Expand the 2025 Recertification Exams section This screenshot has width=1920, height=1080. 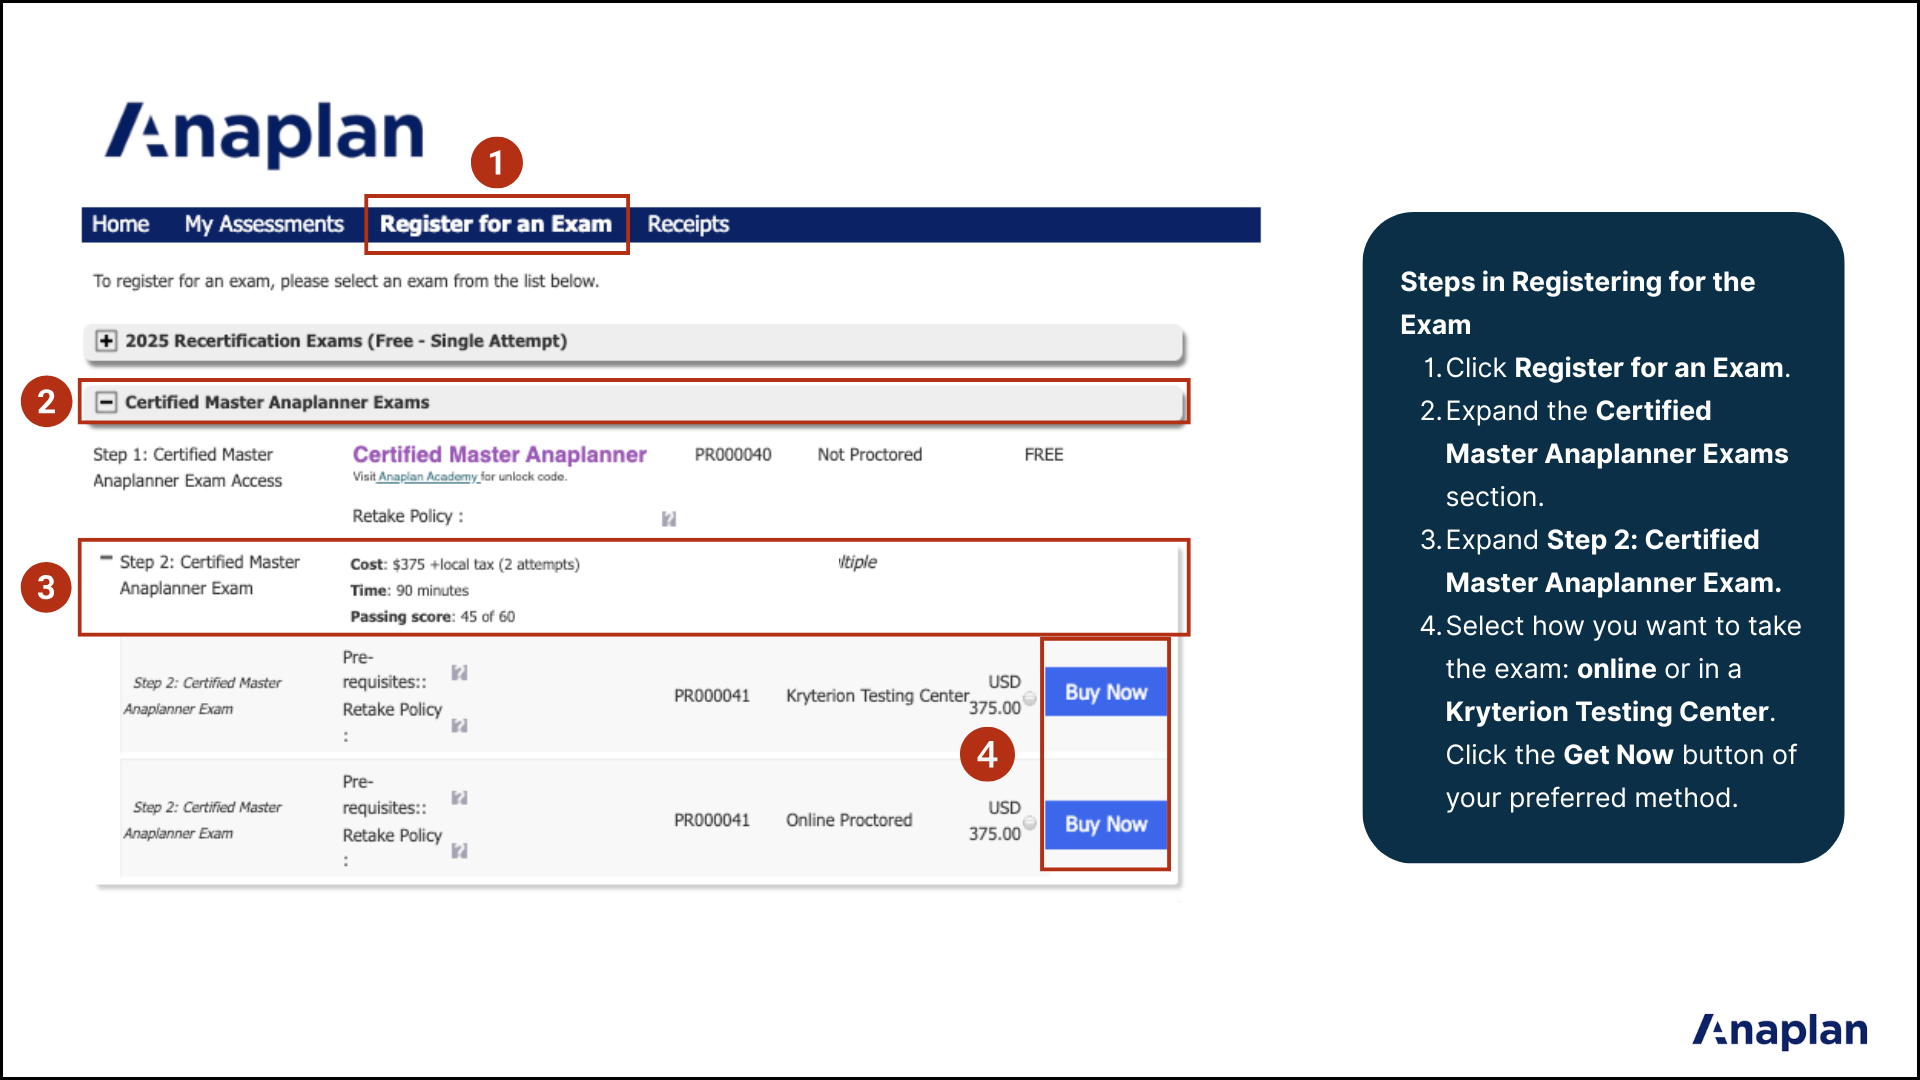[106, 341]
